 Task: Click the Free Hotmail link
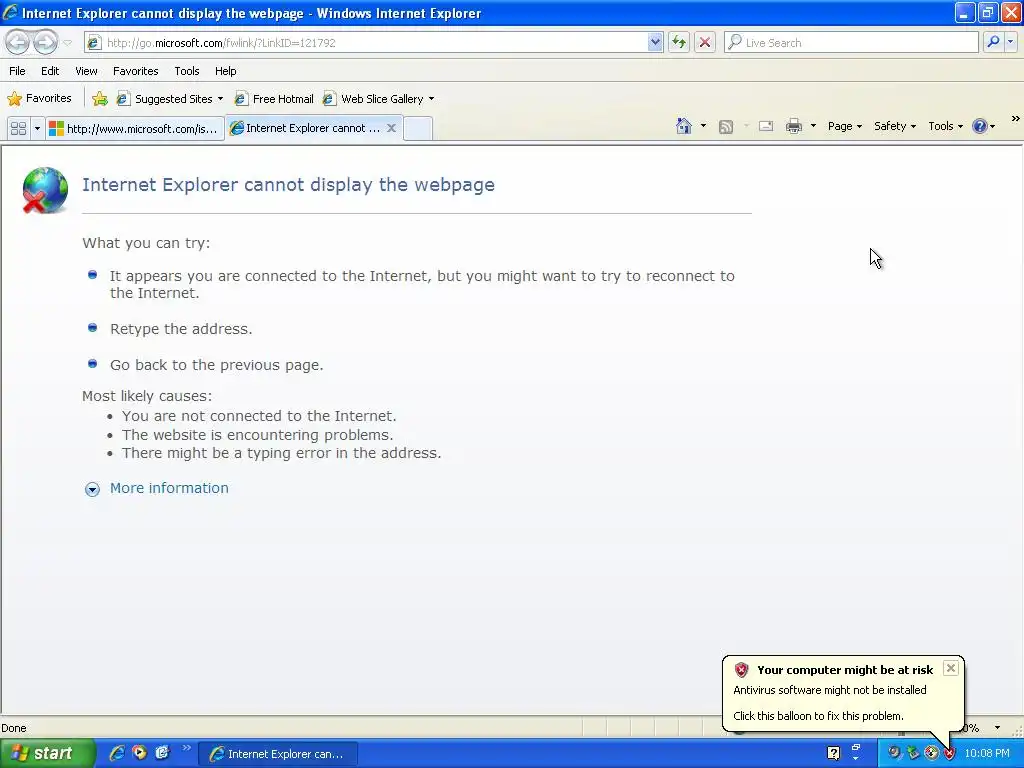274,99
